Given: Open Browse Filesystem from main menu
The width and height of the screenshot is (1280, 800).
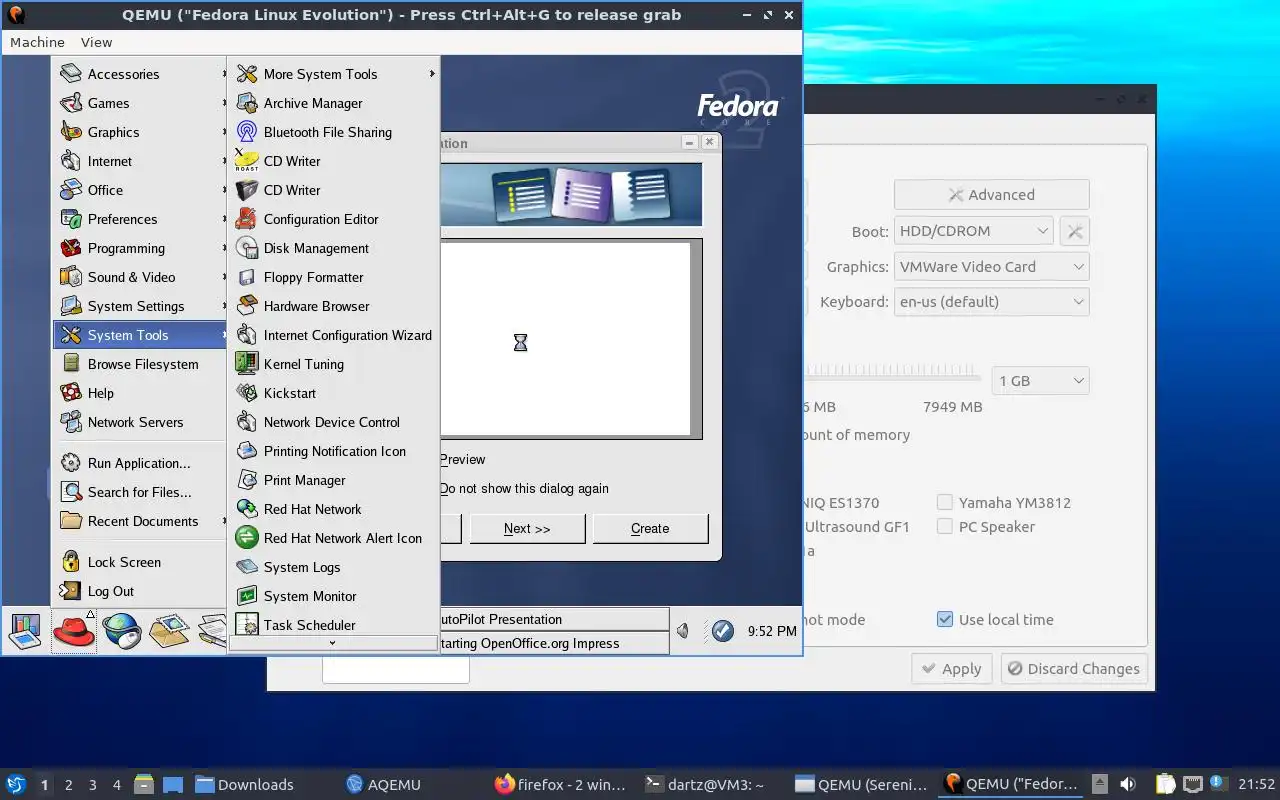Looking at the screenshot, I should click(x=140, y=364).
